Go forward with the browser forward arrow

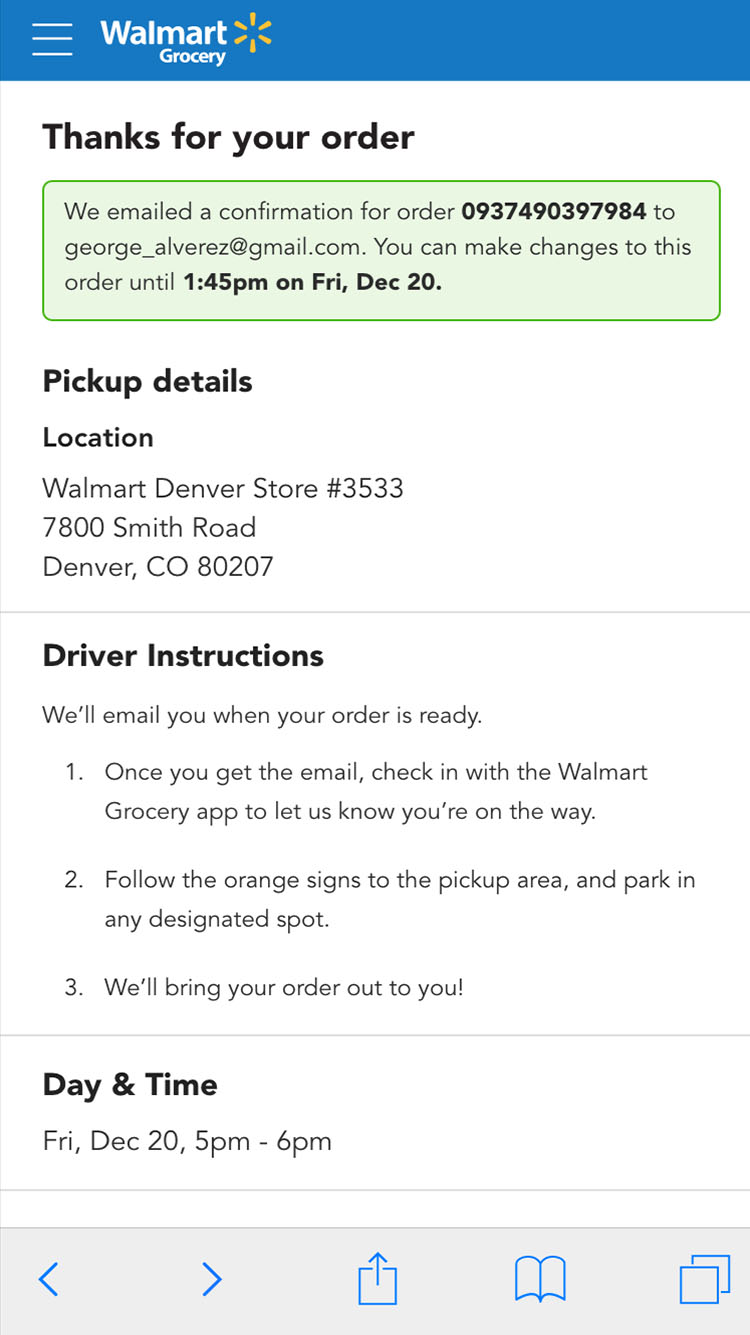tap(211, 1279)
